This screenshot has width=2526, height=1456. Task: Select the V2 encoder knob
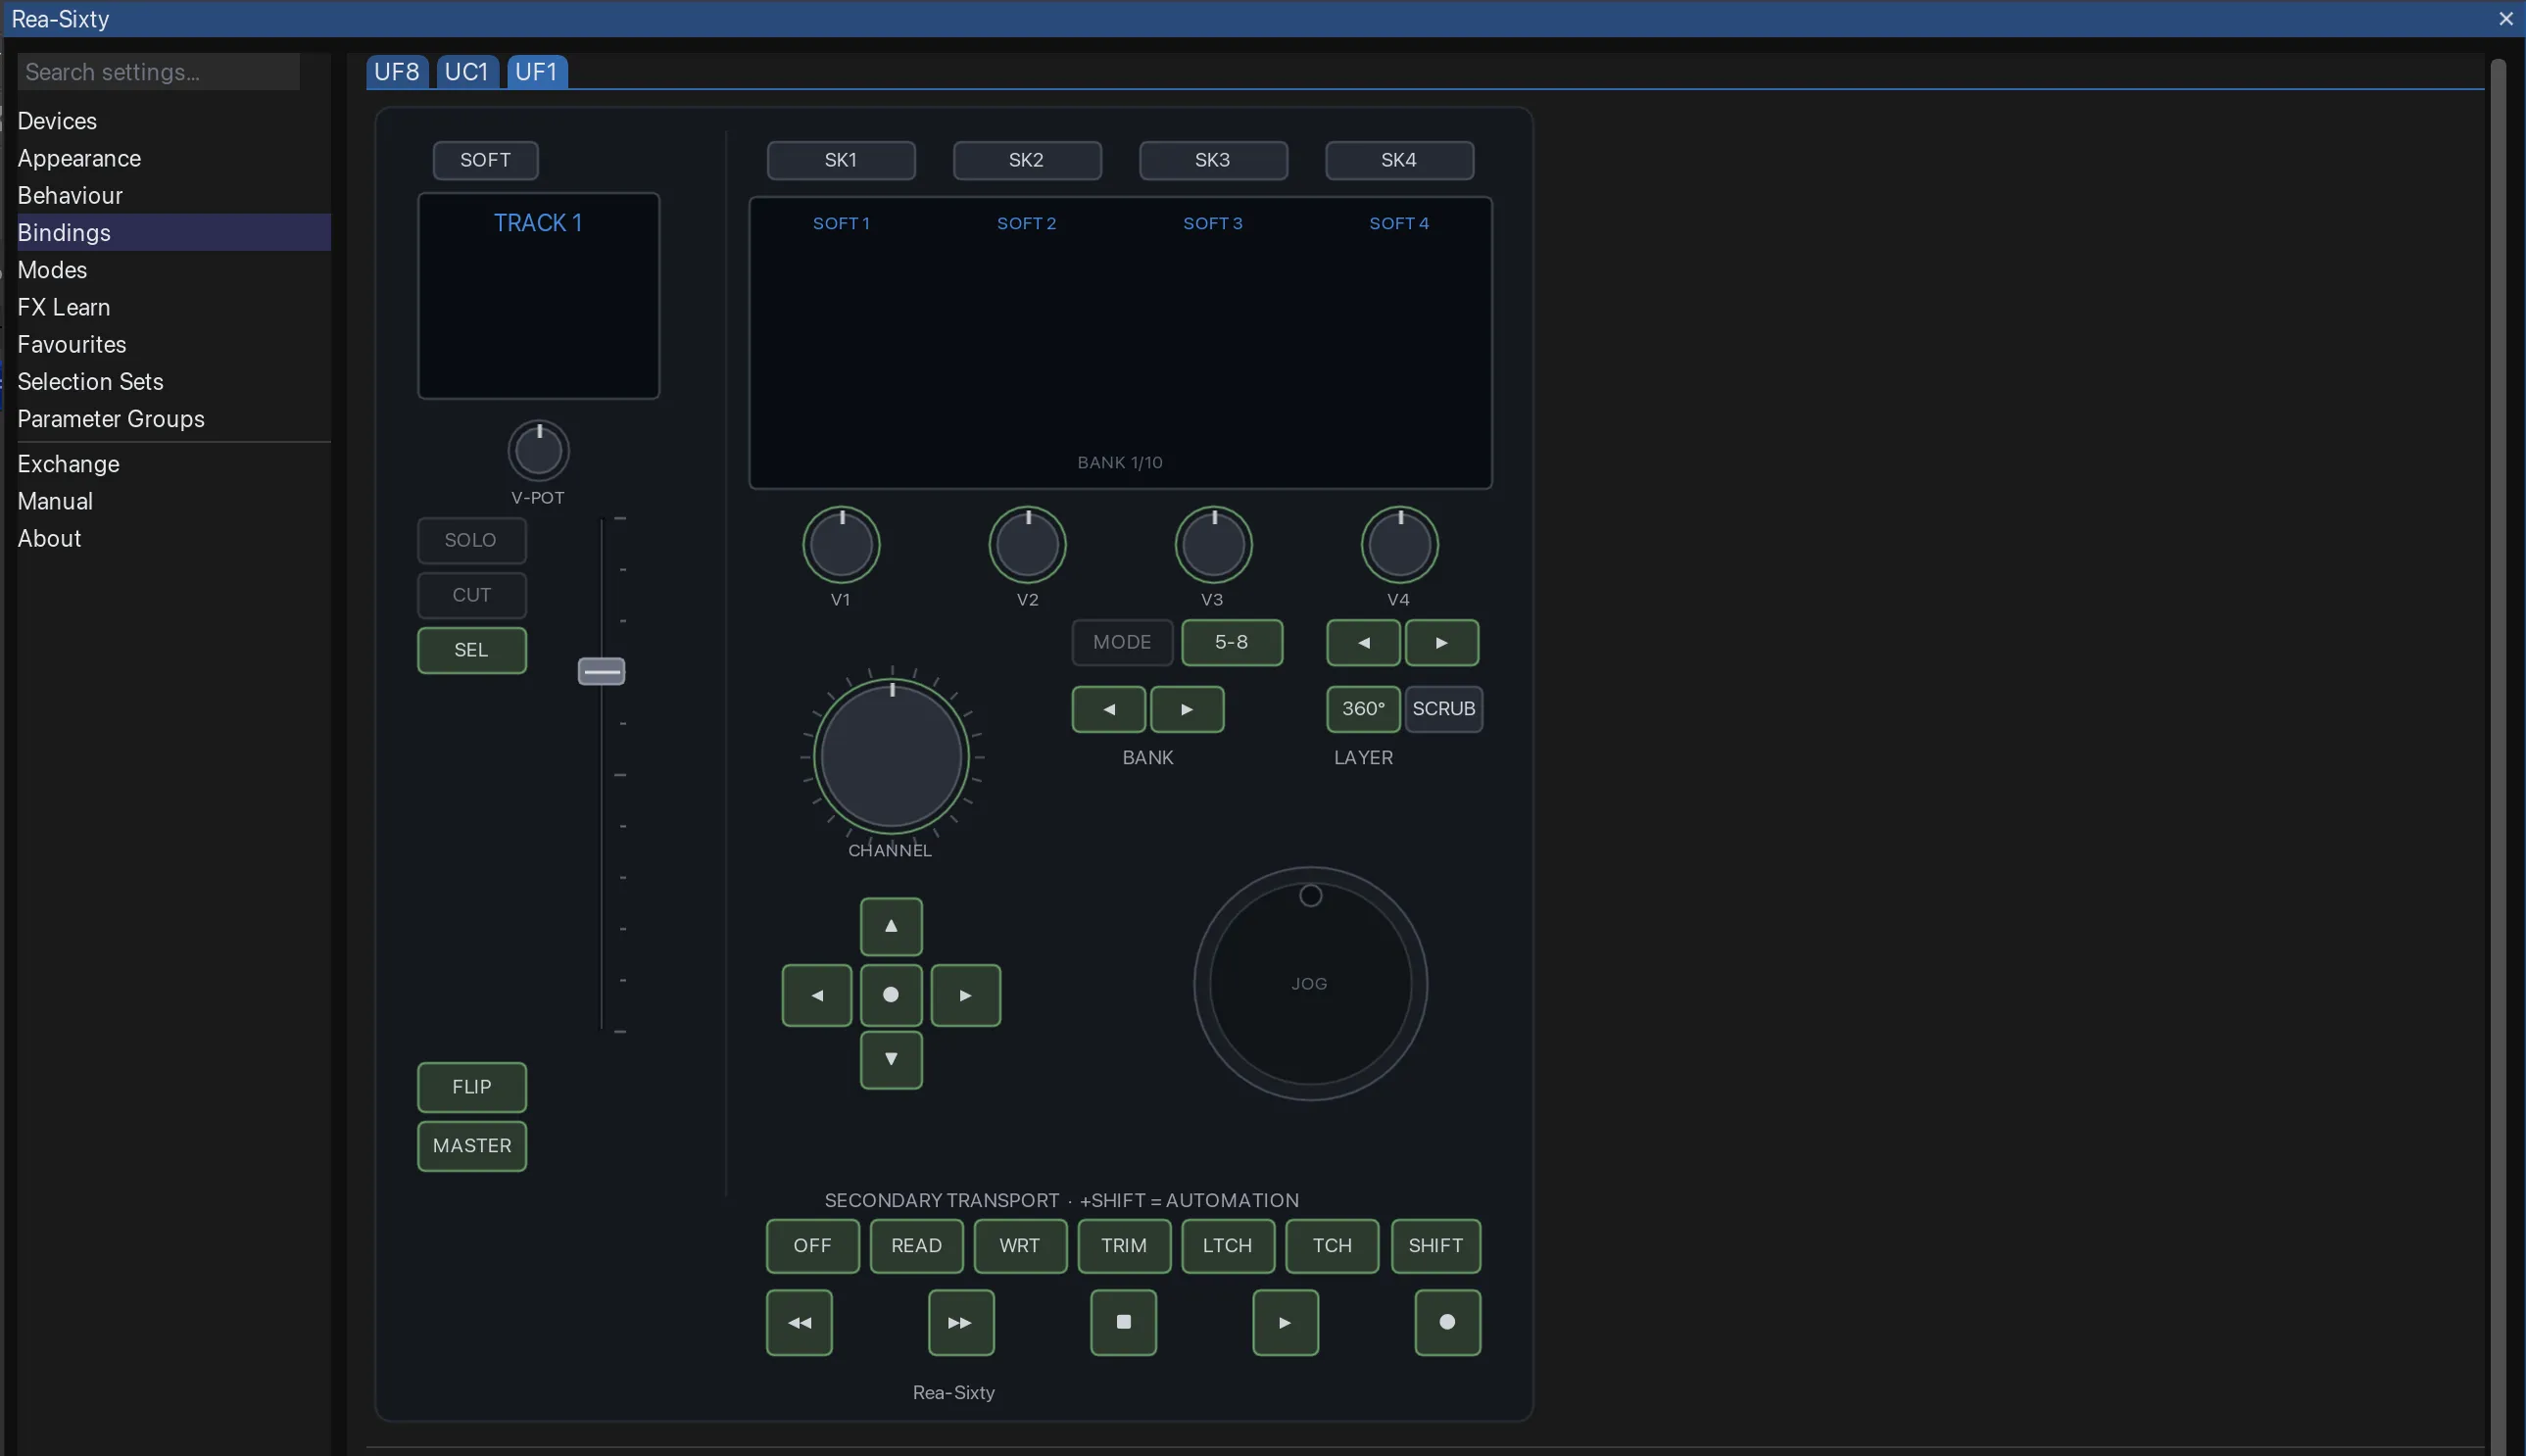click(1027, 545)
